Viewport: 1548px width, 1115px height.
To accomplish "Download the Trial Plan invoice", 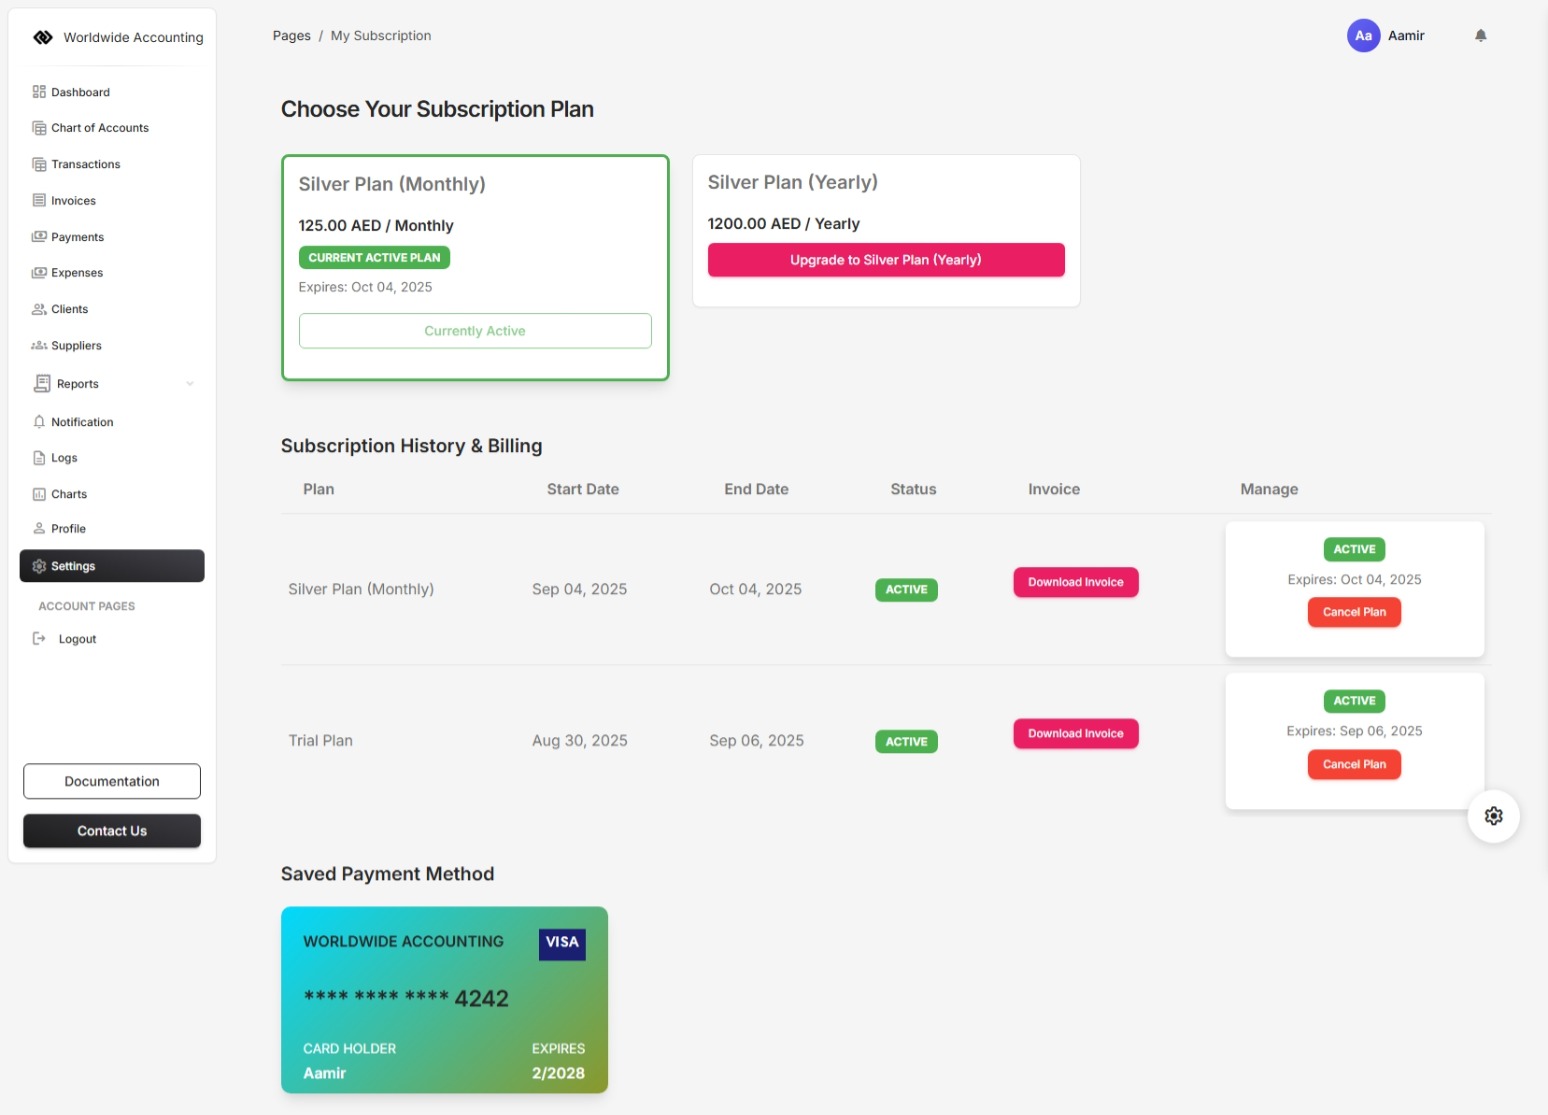I will click(1075, 733).
